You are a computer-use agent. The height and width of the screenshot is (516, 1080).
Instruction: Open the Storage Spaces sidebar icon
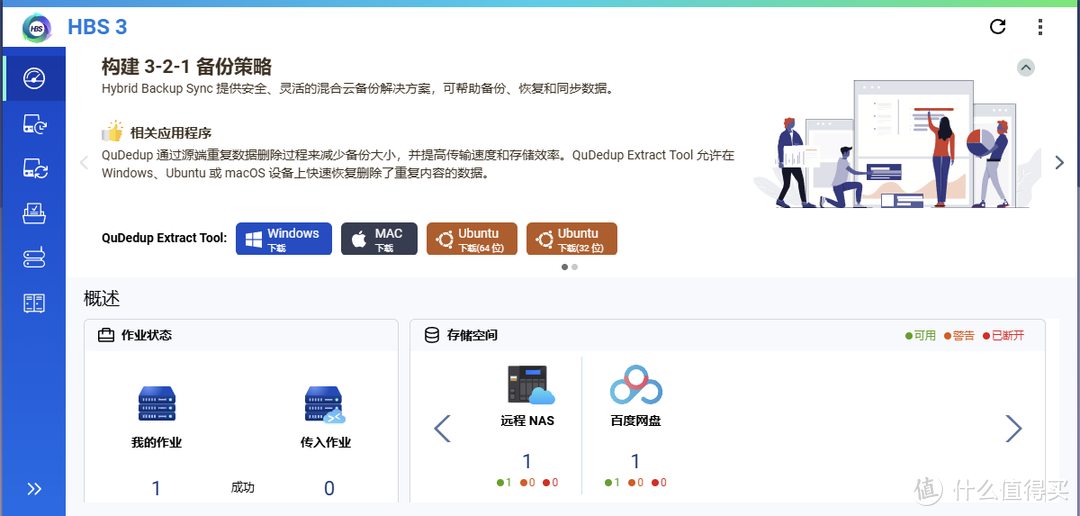(34, 258)
